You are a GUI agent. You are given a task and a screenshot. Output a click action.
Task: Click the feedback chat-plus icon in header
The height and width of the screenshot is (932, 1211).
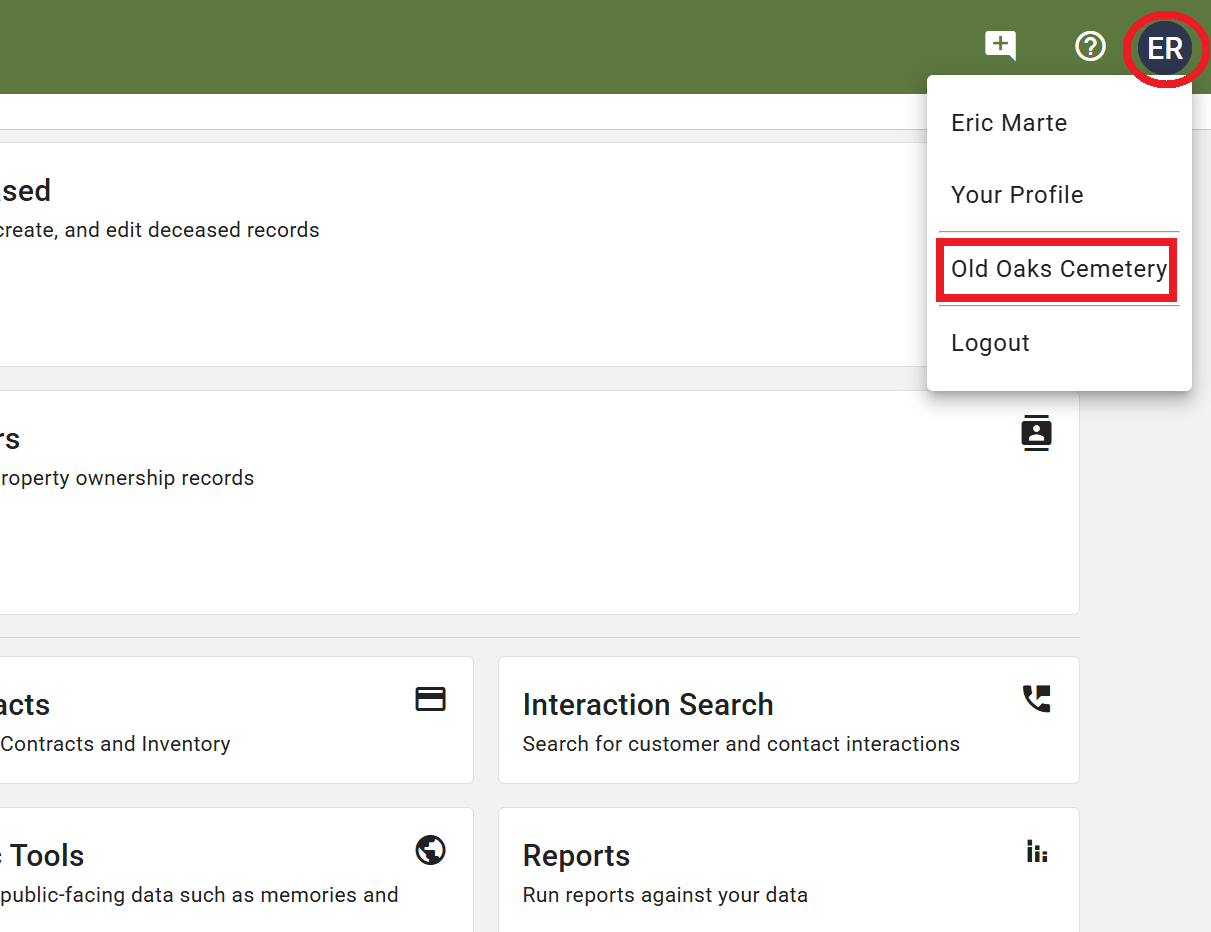tap(1000, 46)
